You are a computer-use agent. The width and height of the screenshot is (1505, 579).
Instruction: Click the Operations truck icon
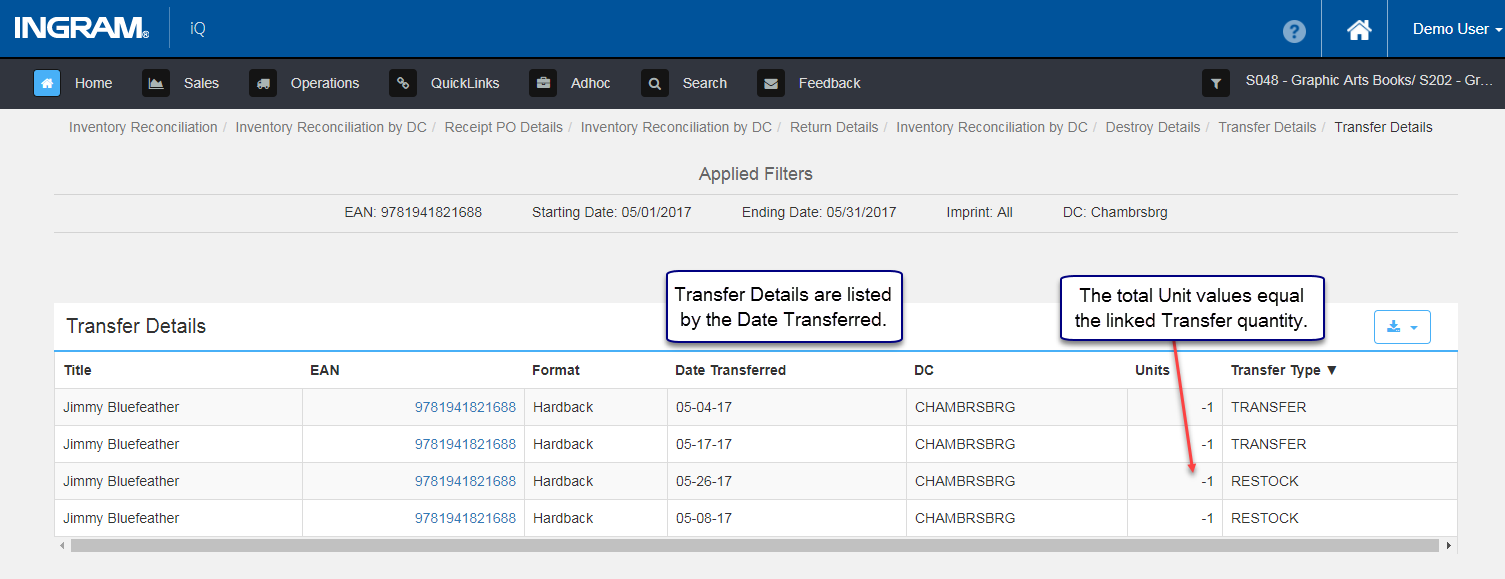tap(263, 83)
